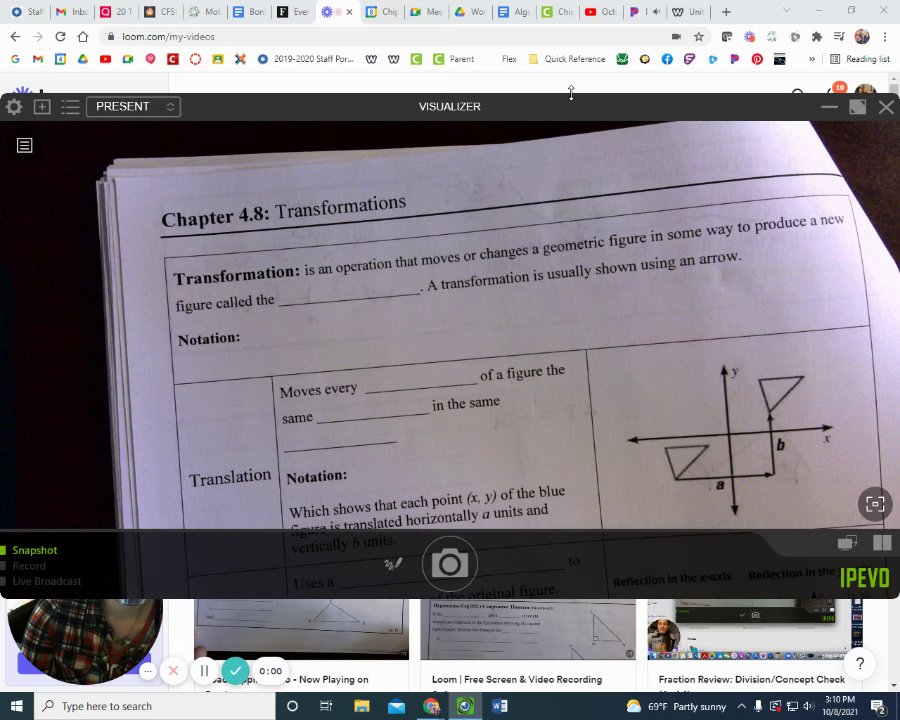900x720 pixels.
Task: Click the Chrome back arrow
Action: [15, 37]
